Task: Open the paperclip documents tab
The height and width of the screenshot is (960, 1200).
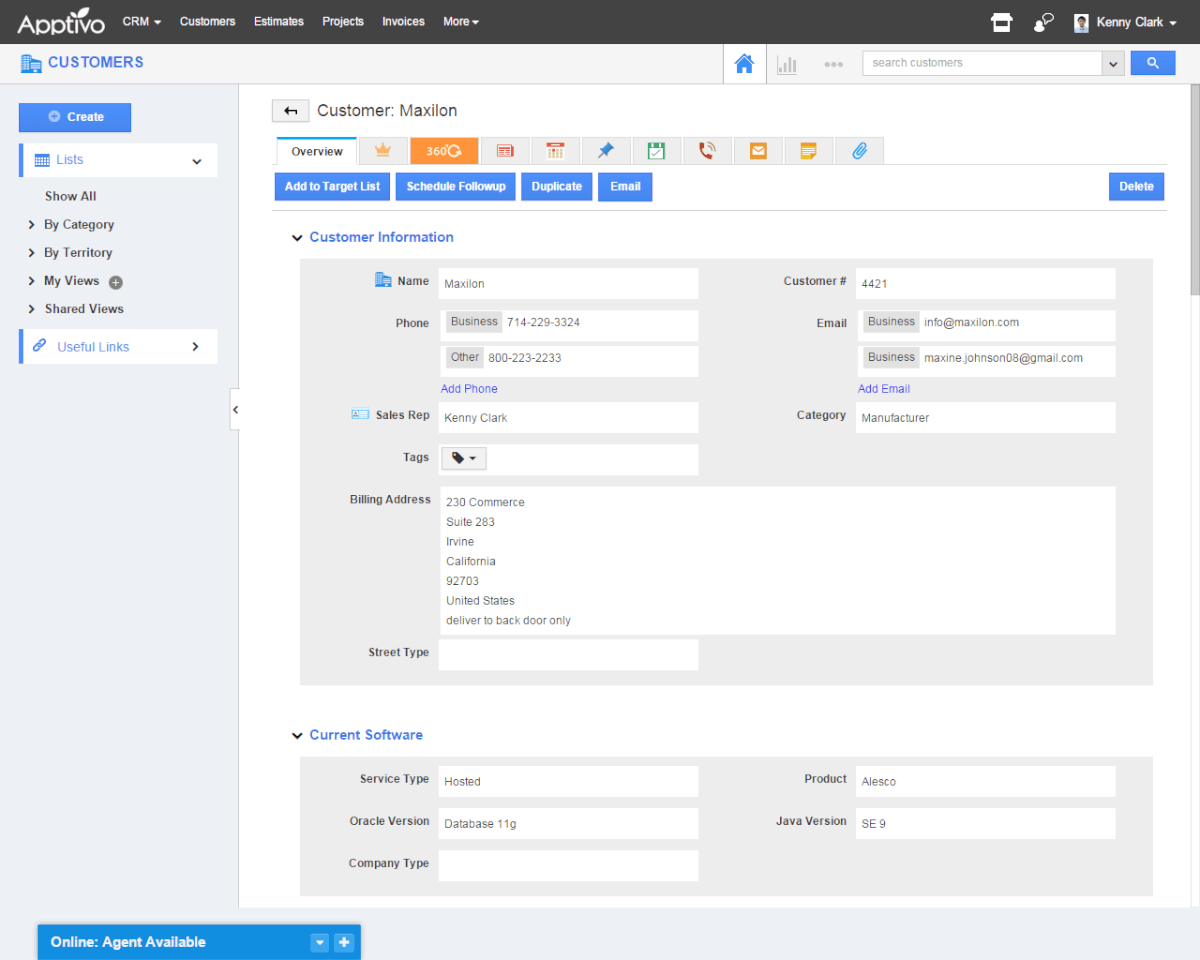Action: tap(859, 151)
